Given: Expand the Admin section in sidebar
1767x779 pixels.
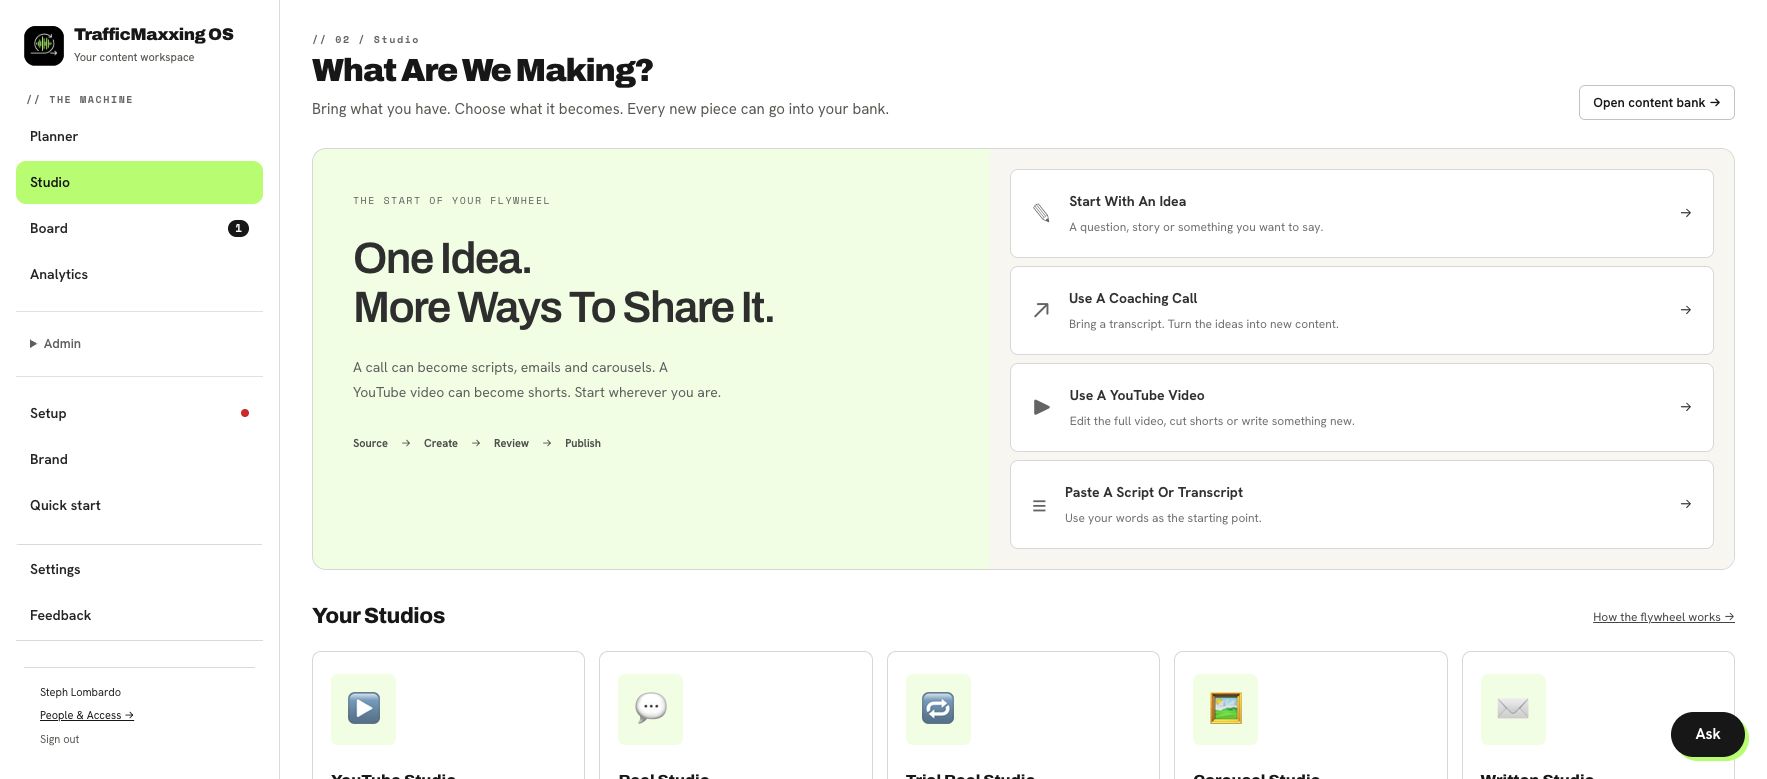Looking at the screenshot, I should pyautogui.click(x=55, y=344).
